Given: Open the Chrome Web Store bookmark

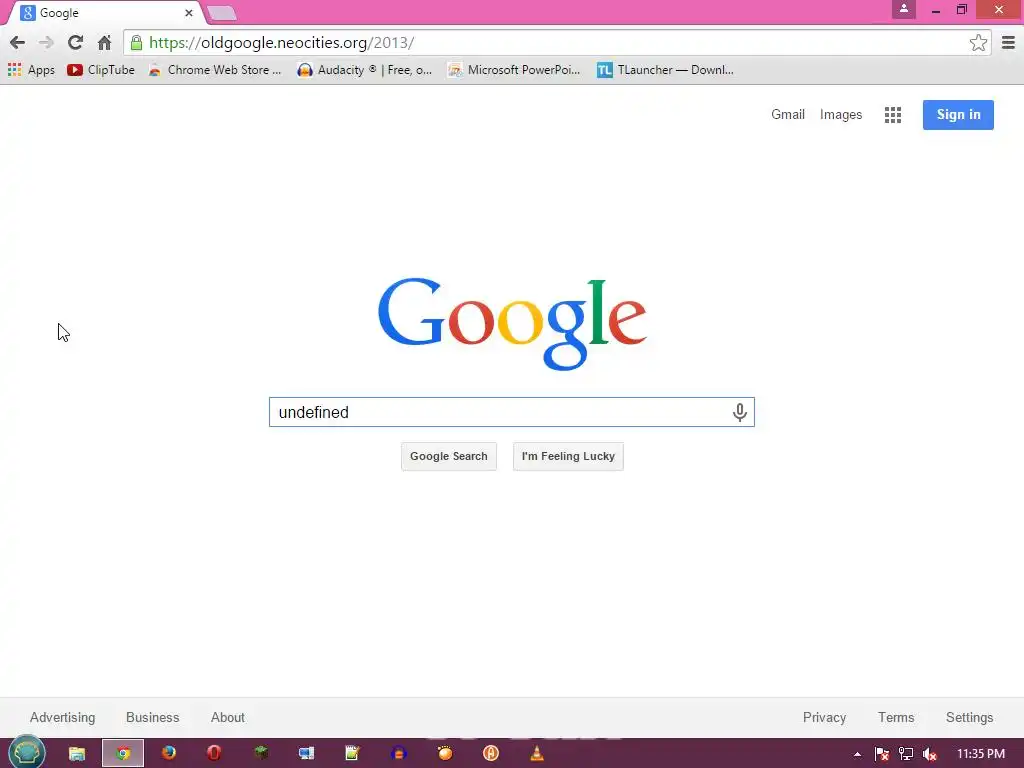Looking at the screenshot, I should [x=215, y=70].
